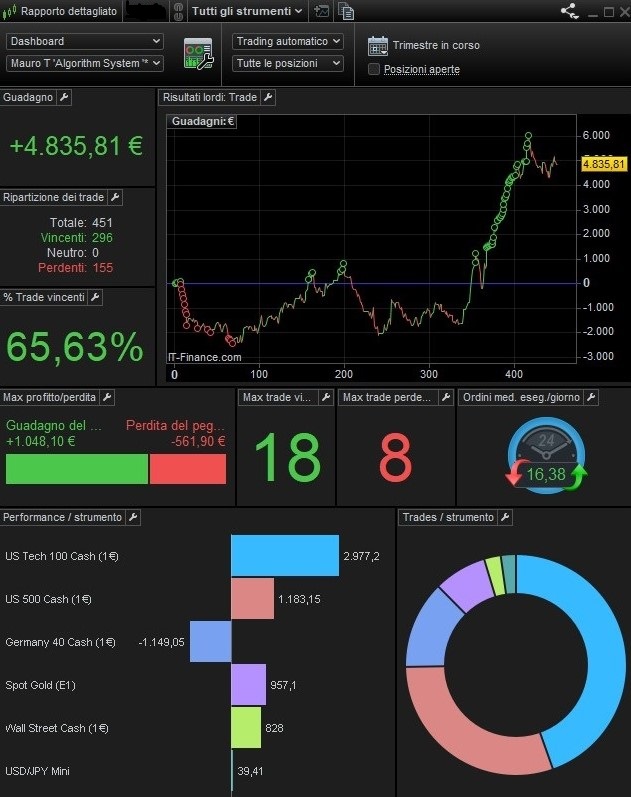Toggle the Posizioni aperte checkbox
This screenshot has height=797, width=631.
point(374,69)
